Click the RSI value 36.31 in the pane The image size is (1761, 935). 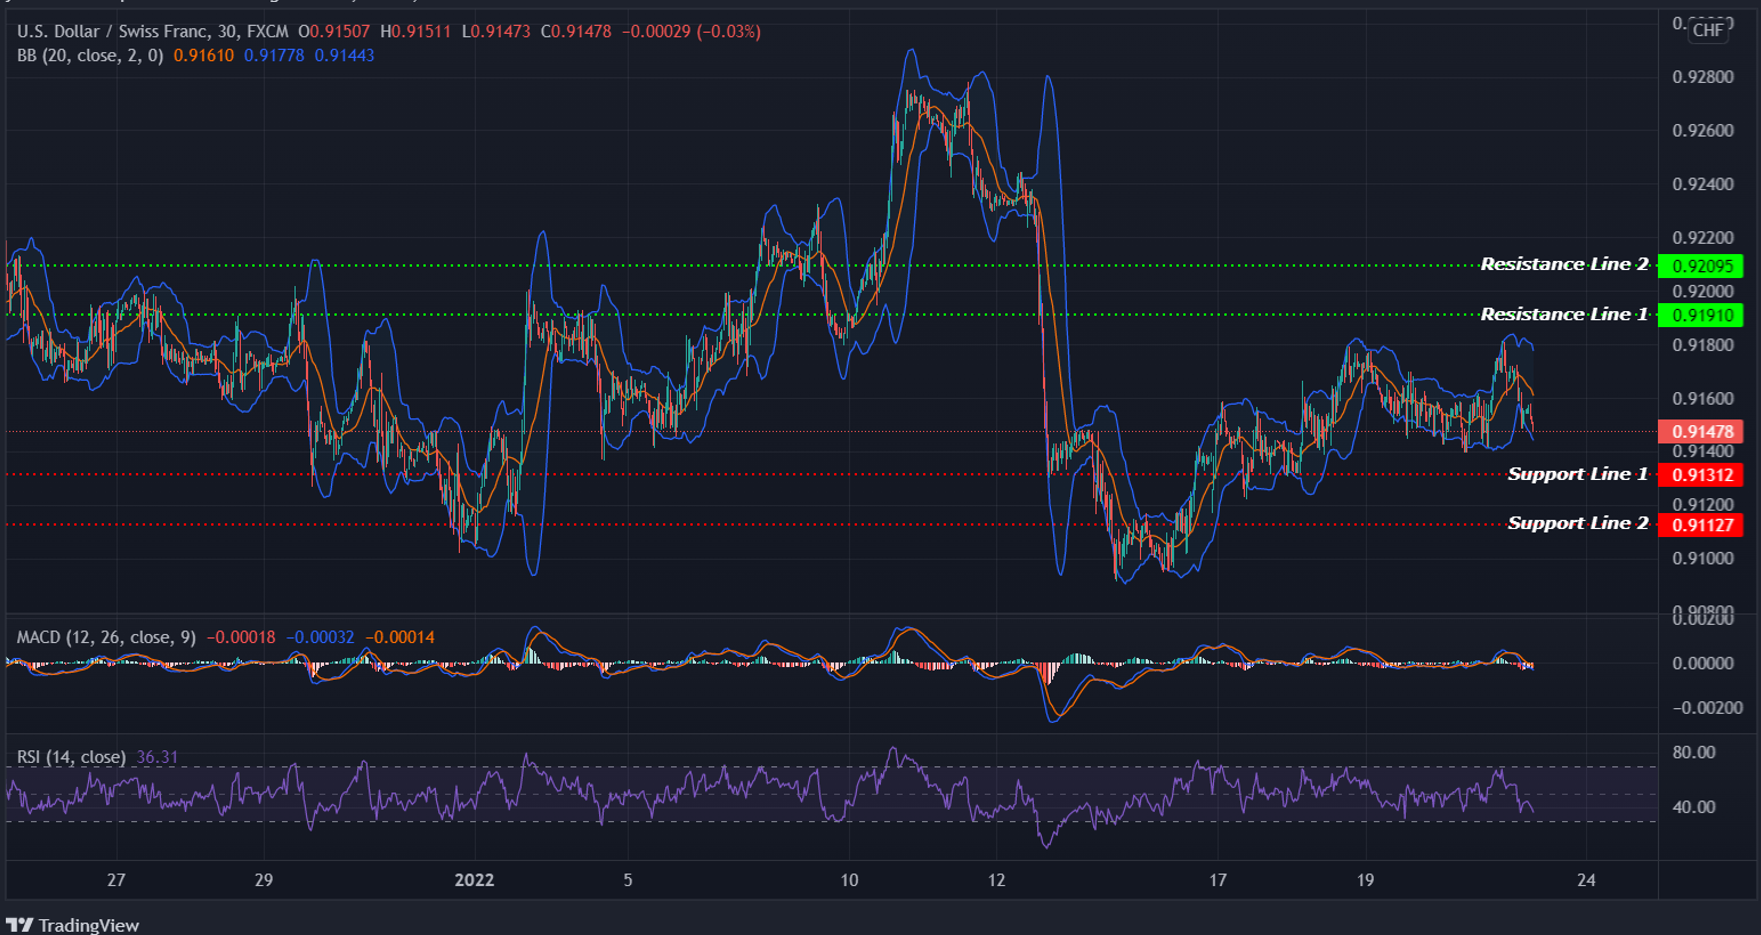[157, 757]
